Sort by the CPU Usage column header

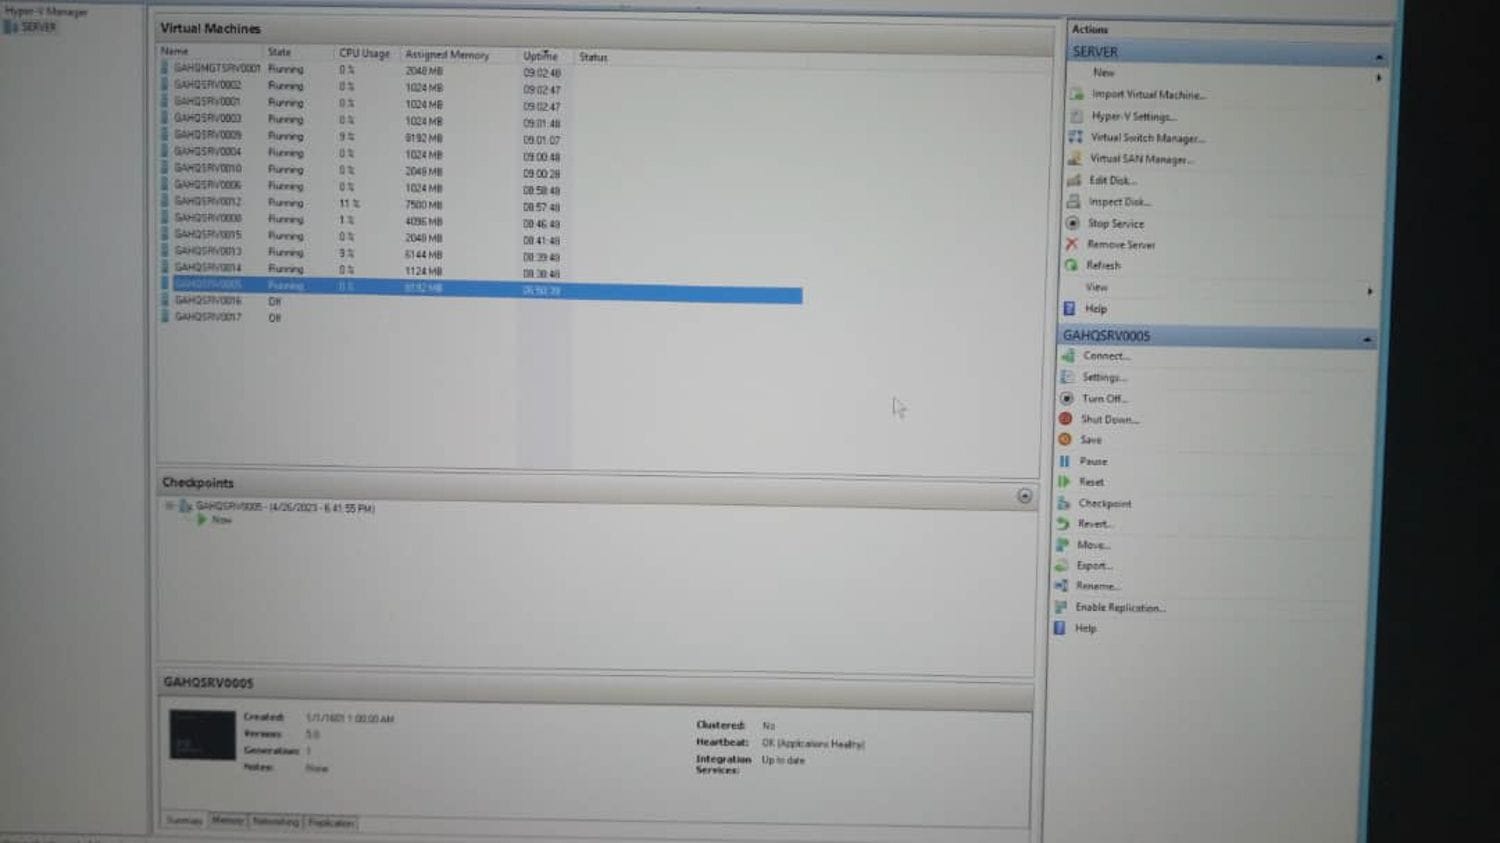(x=364, y=53)
